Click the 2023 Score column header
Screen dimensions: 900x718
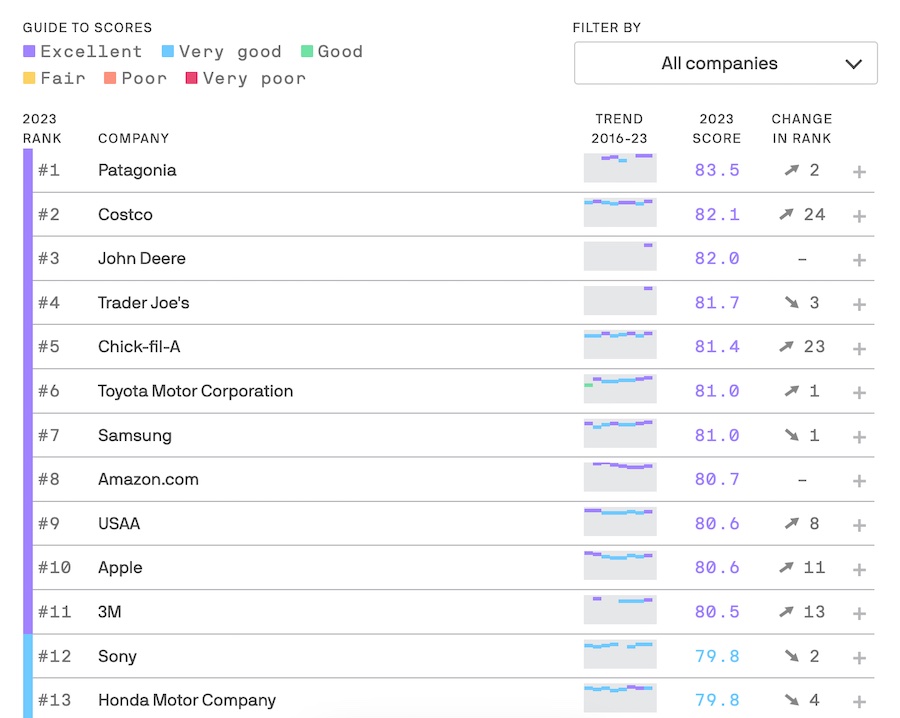[x=716, y=128]
